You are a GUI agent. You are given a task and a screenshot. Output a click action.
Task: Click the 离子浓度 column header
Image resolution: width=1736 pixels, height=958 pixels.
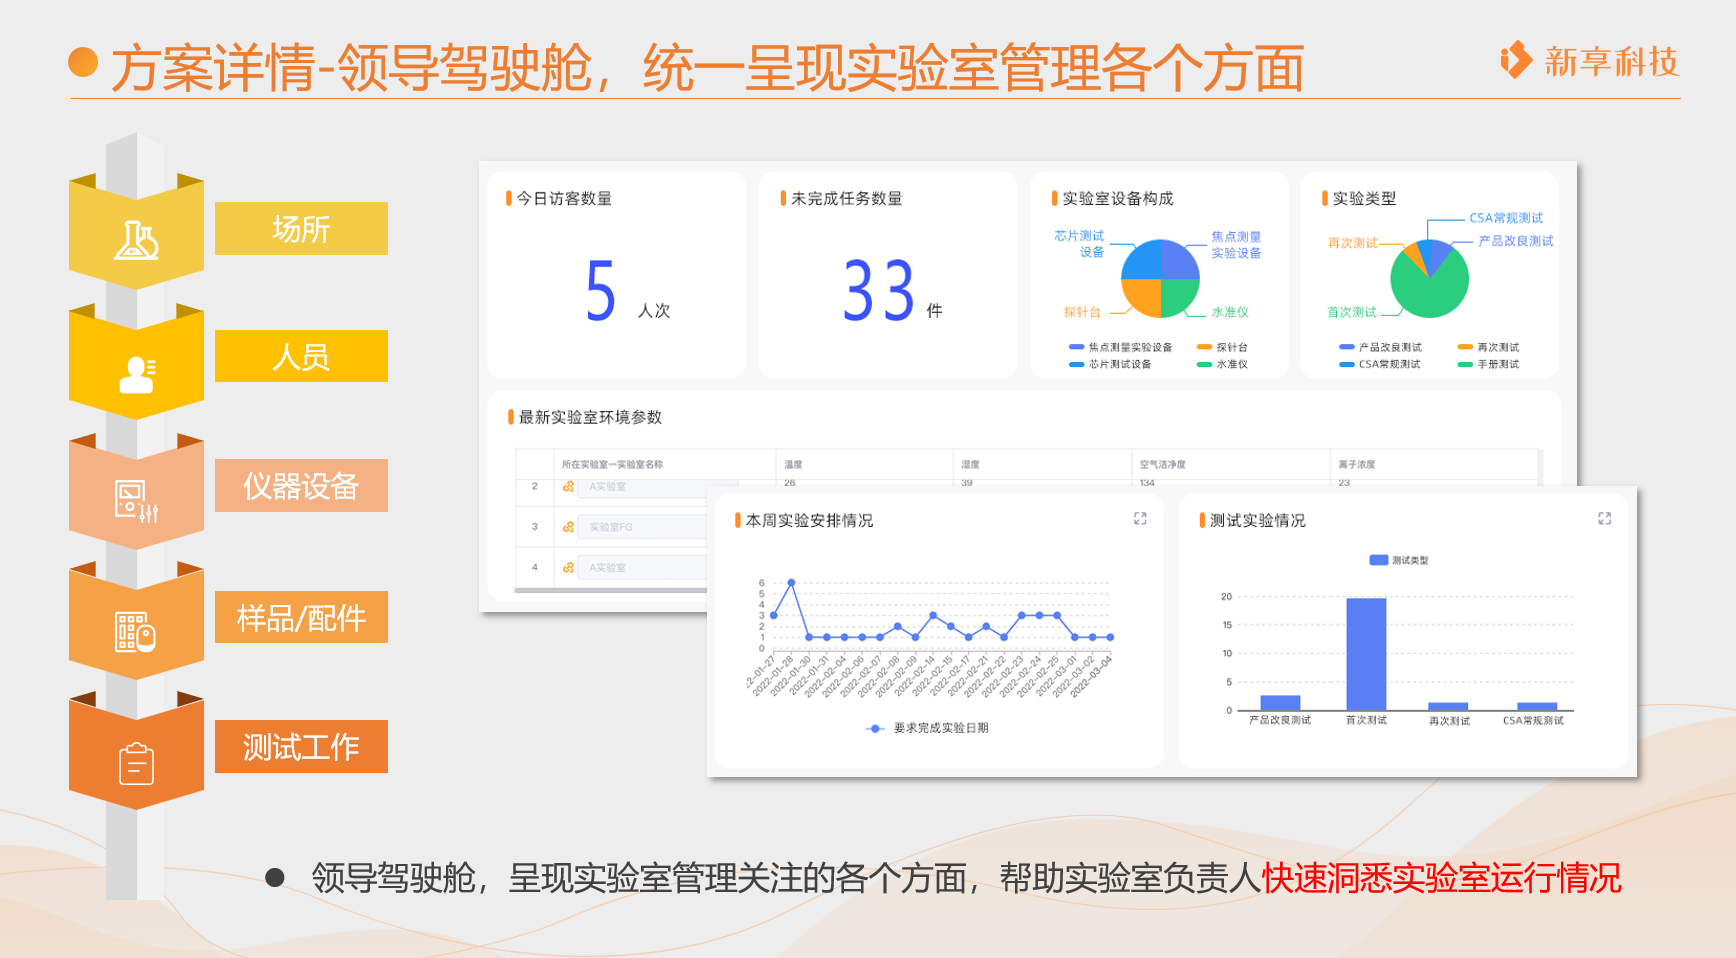[x=1356, y=465]
